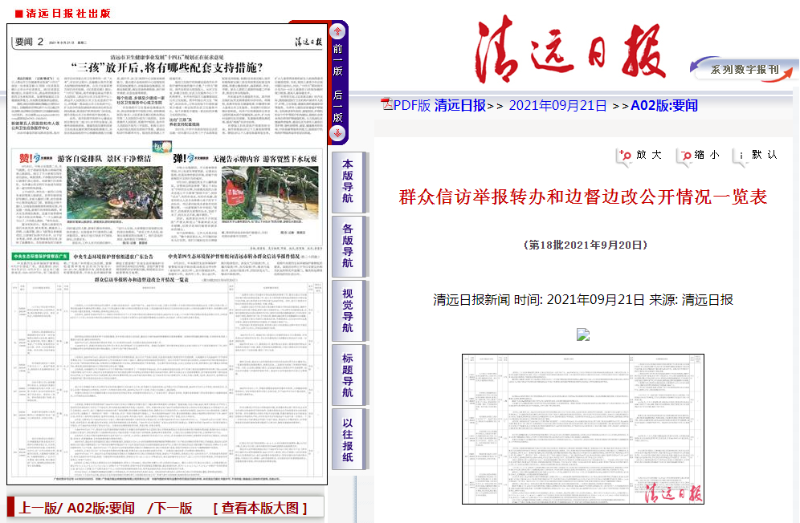Click the 放大 magnifier icon
800x523 pixels.
(x=624, y=156)
